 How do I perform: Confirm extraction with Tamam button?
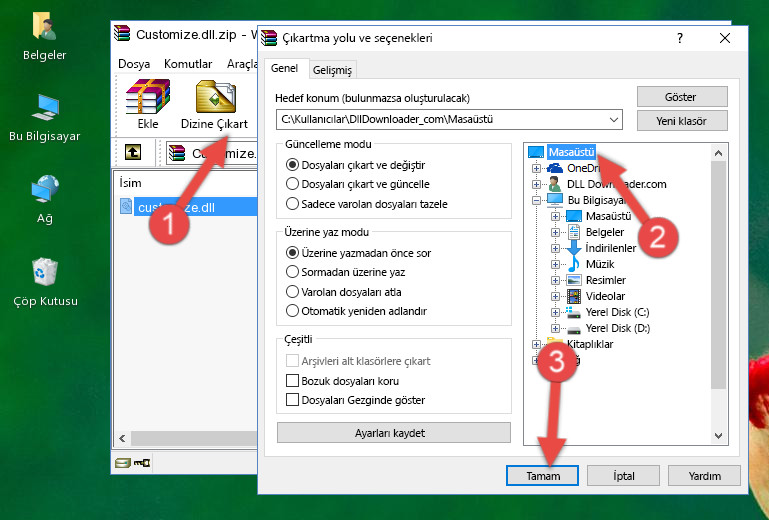point(542,475)
